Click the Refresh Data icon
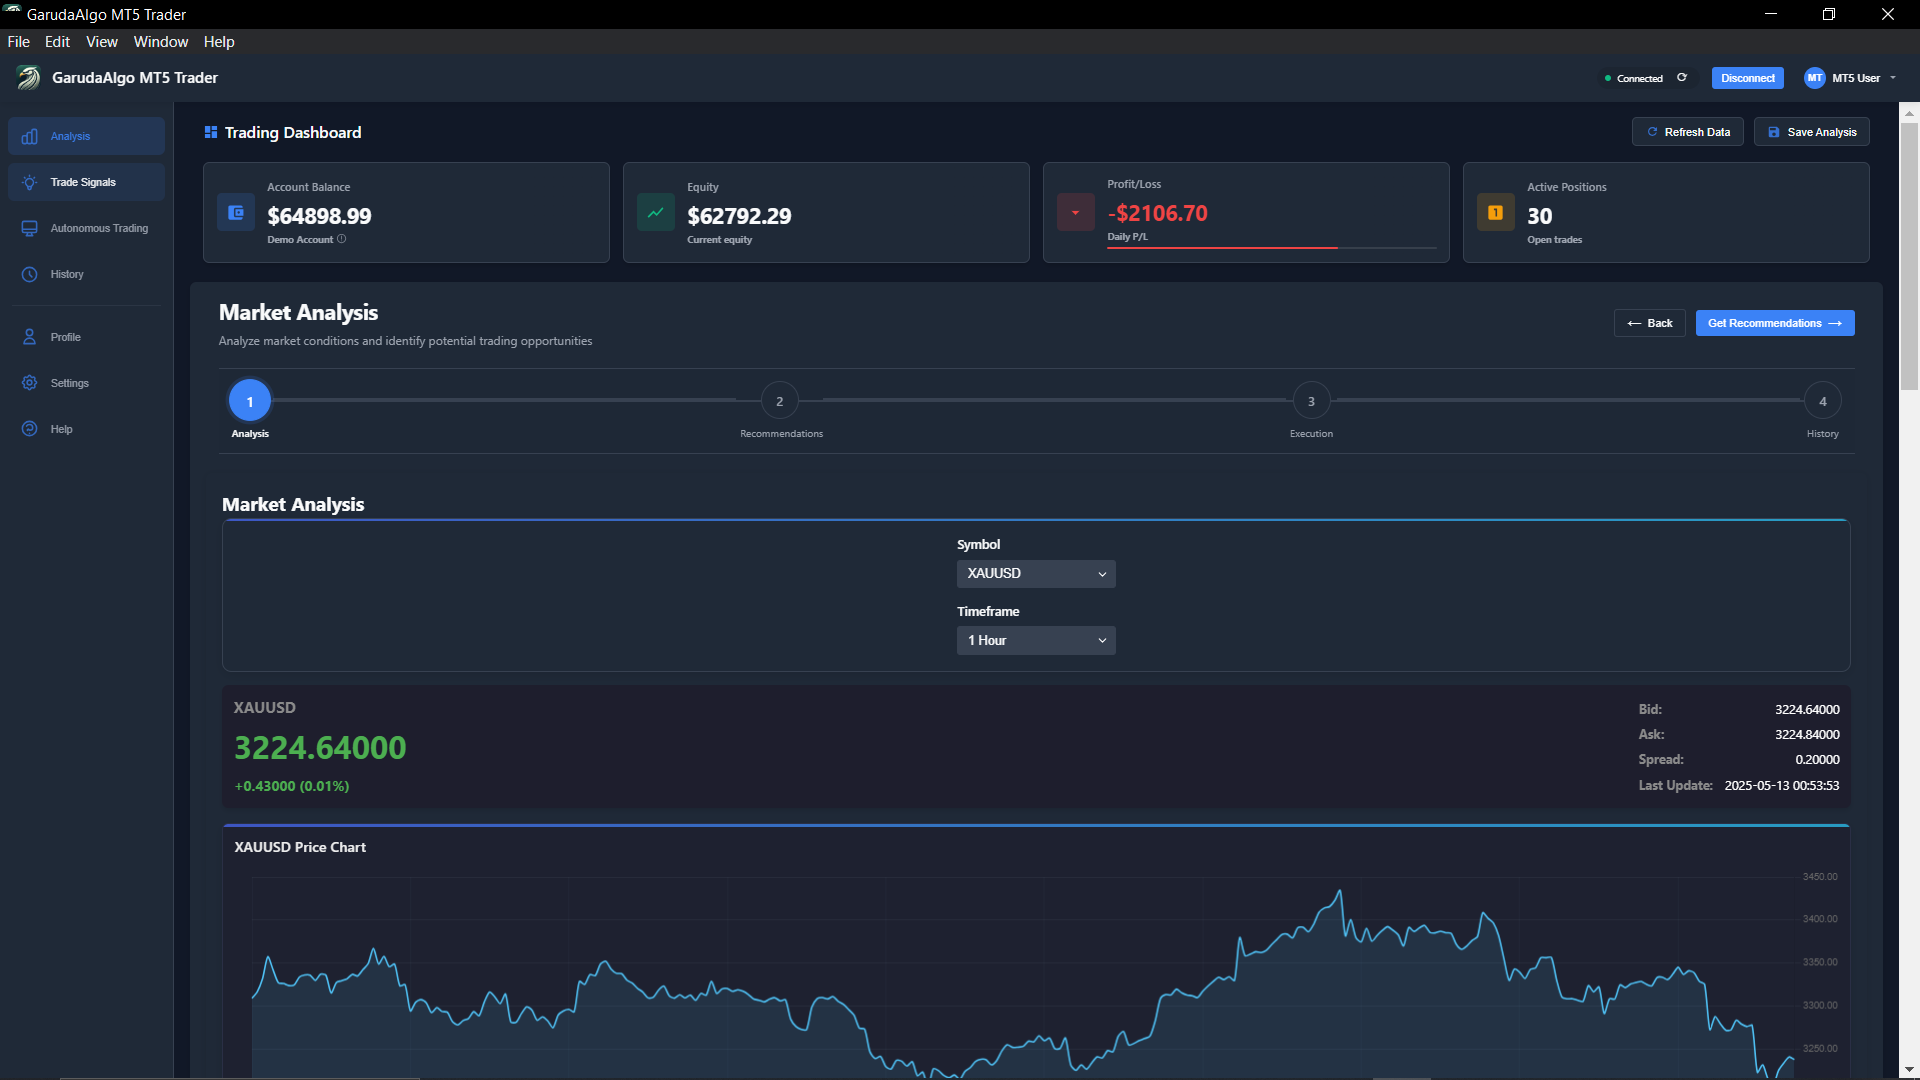 (1654, 131)
